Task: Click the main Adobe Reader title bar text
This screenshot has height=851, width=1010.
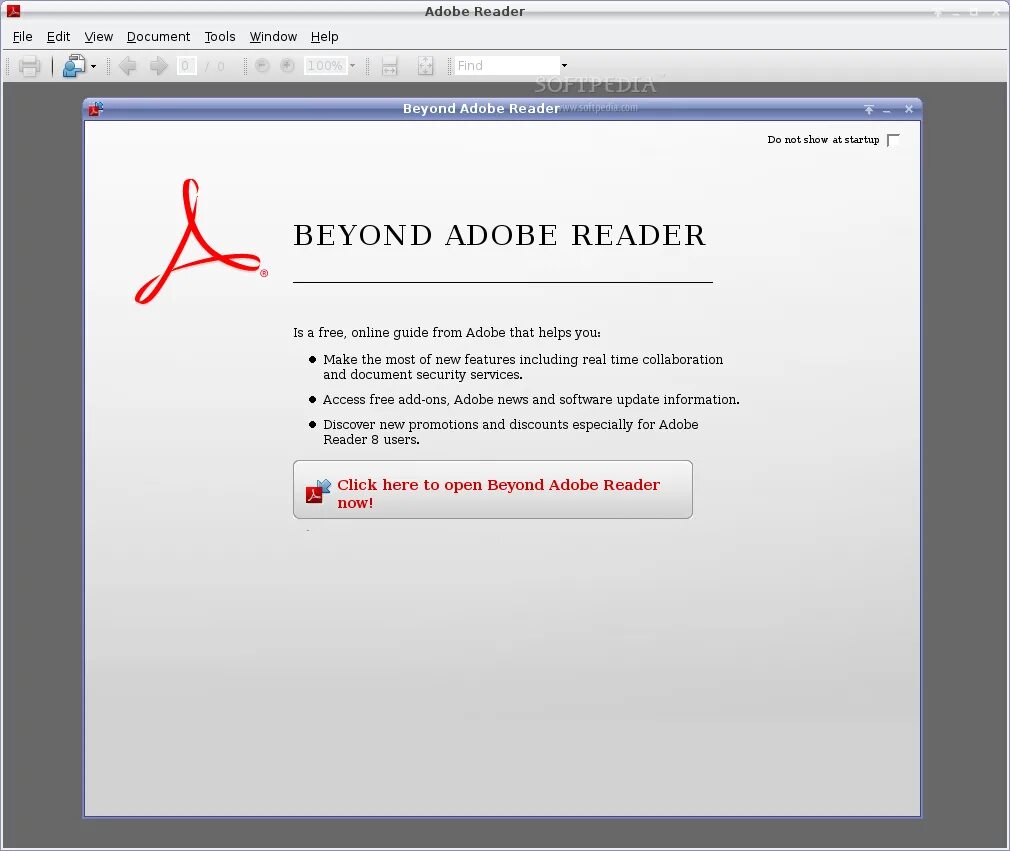Action: tap(475, 12)
